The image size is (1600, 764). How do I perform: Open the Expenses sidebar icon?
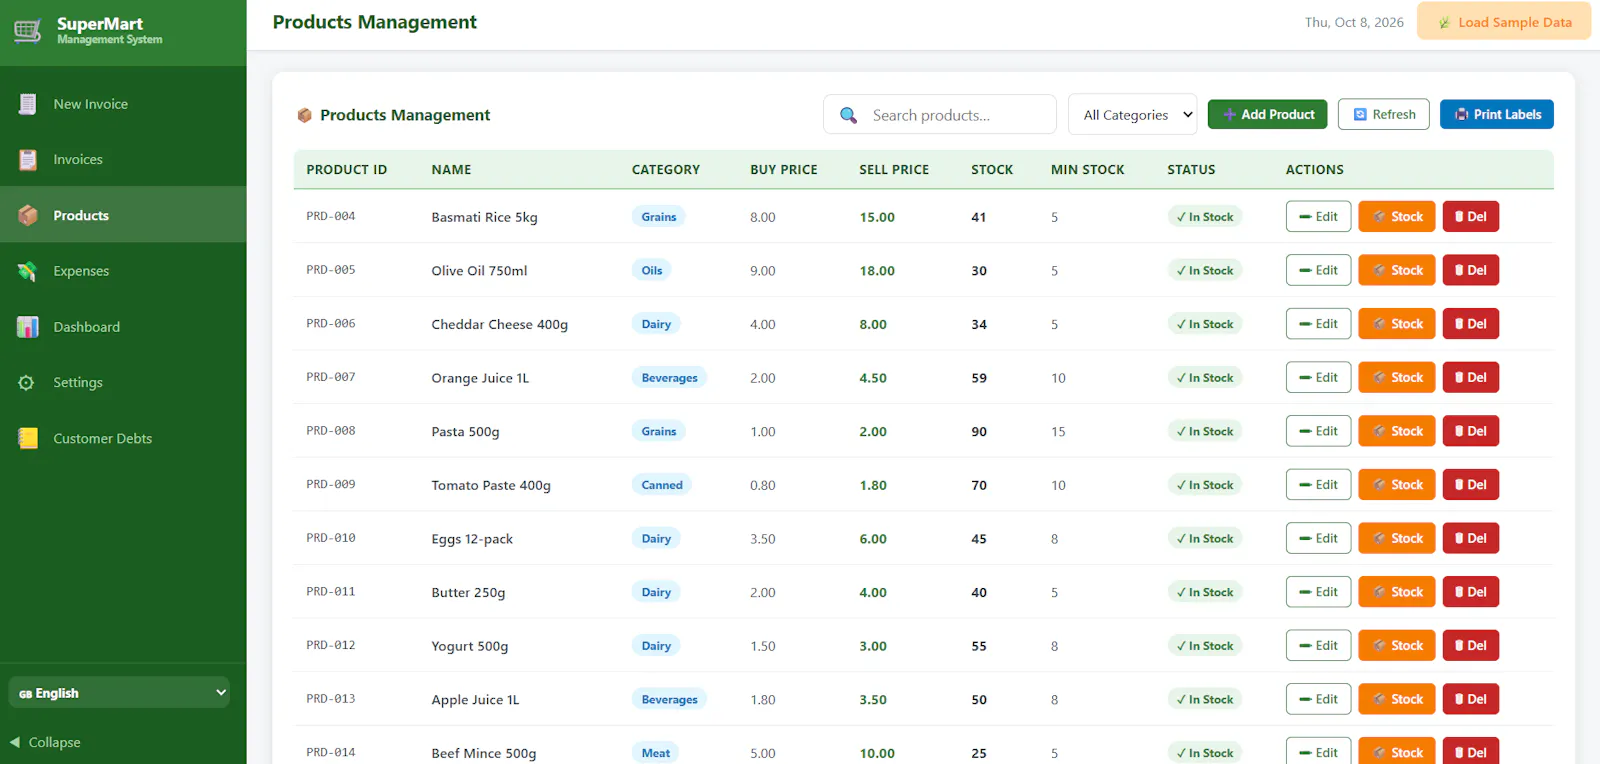[x=28, y=271]
